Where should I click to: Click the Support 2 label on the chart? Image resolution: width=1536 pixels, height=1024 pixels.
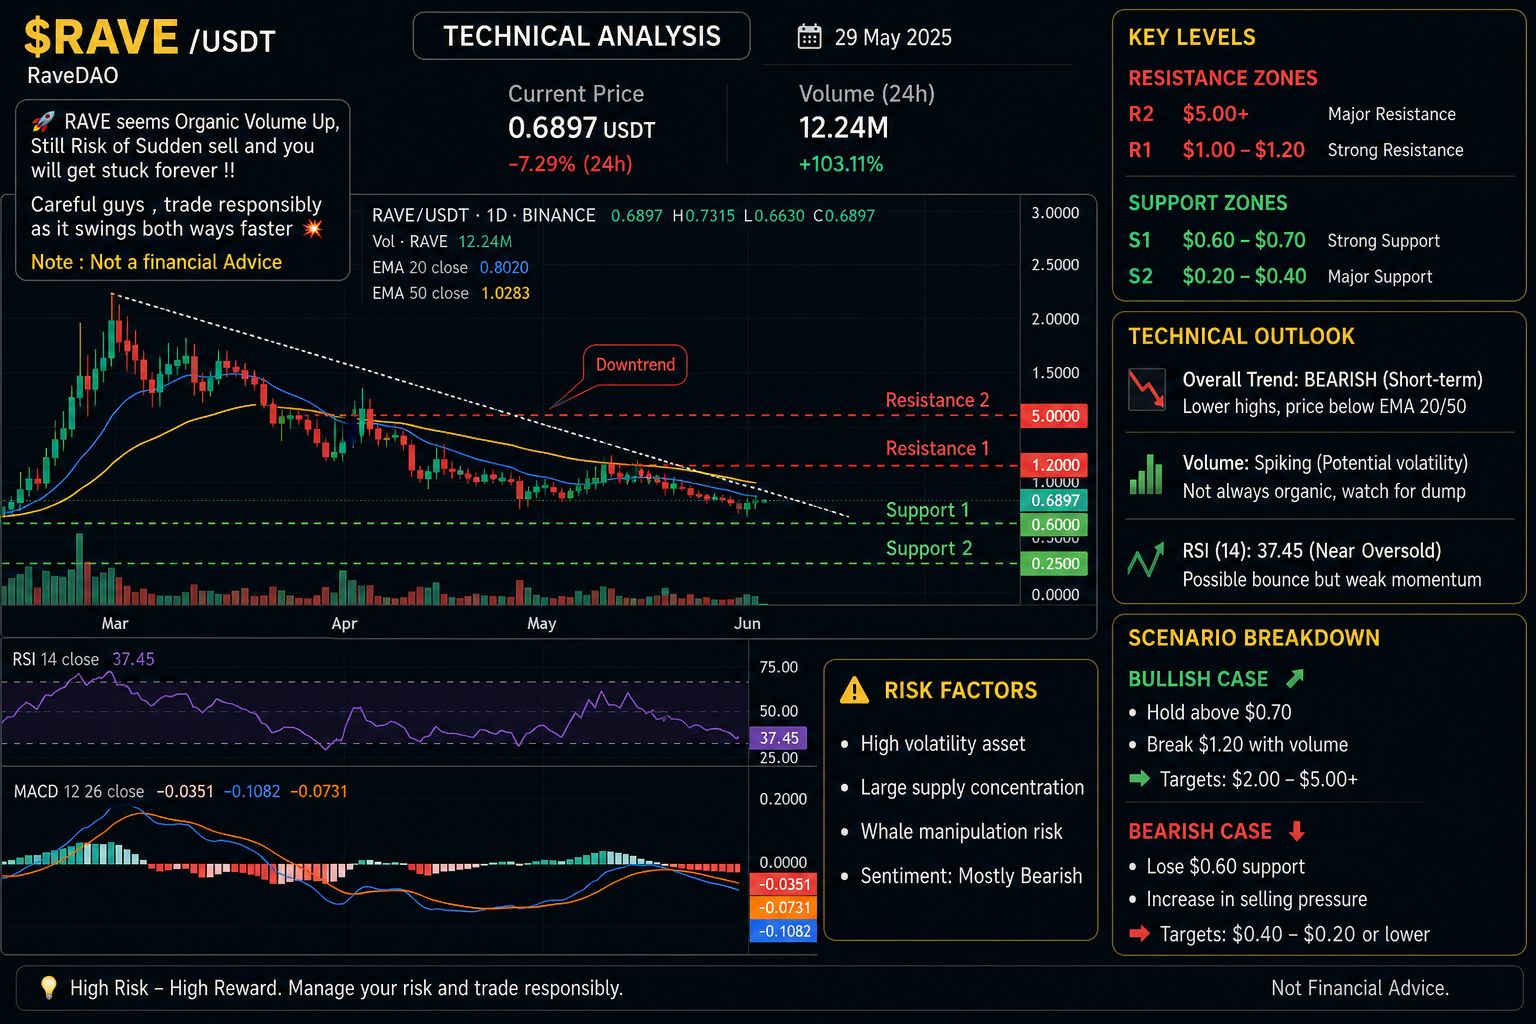click(x=928, y=549)
